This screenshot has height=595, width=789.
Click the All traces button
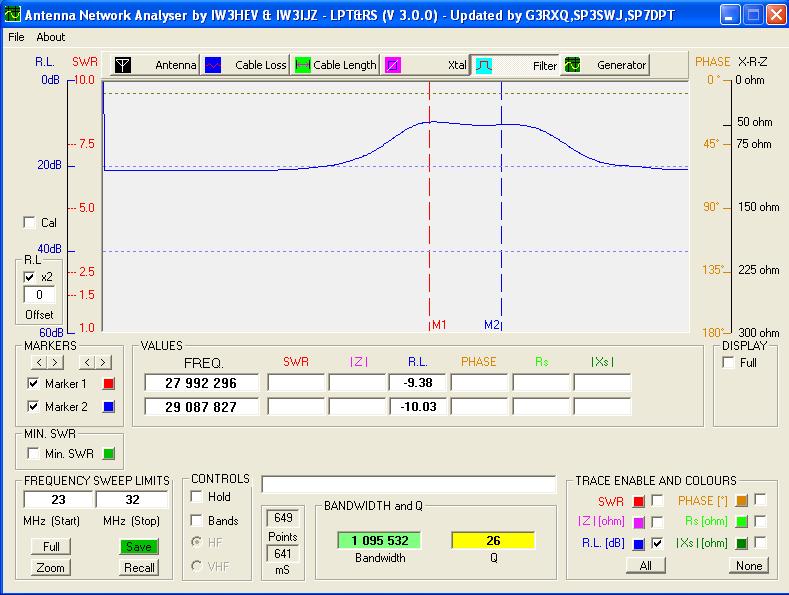coord(645,565)
